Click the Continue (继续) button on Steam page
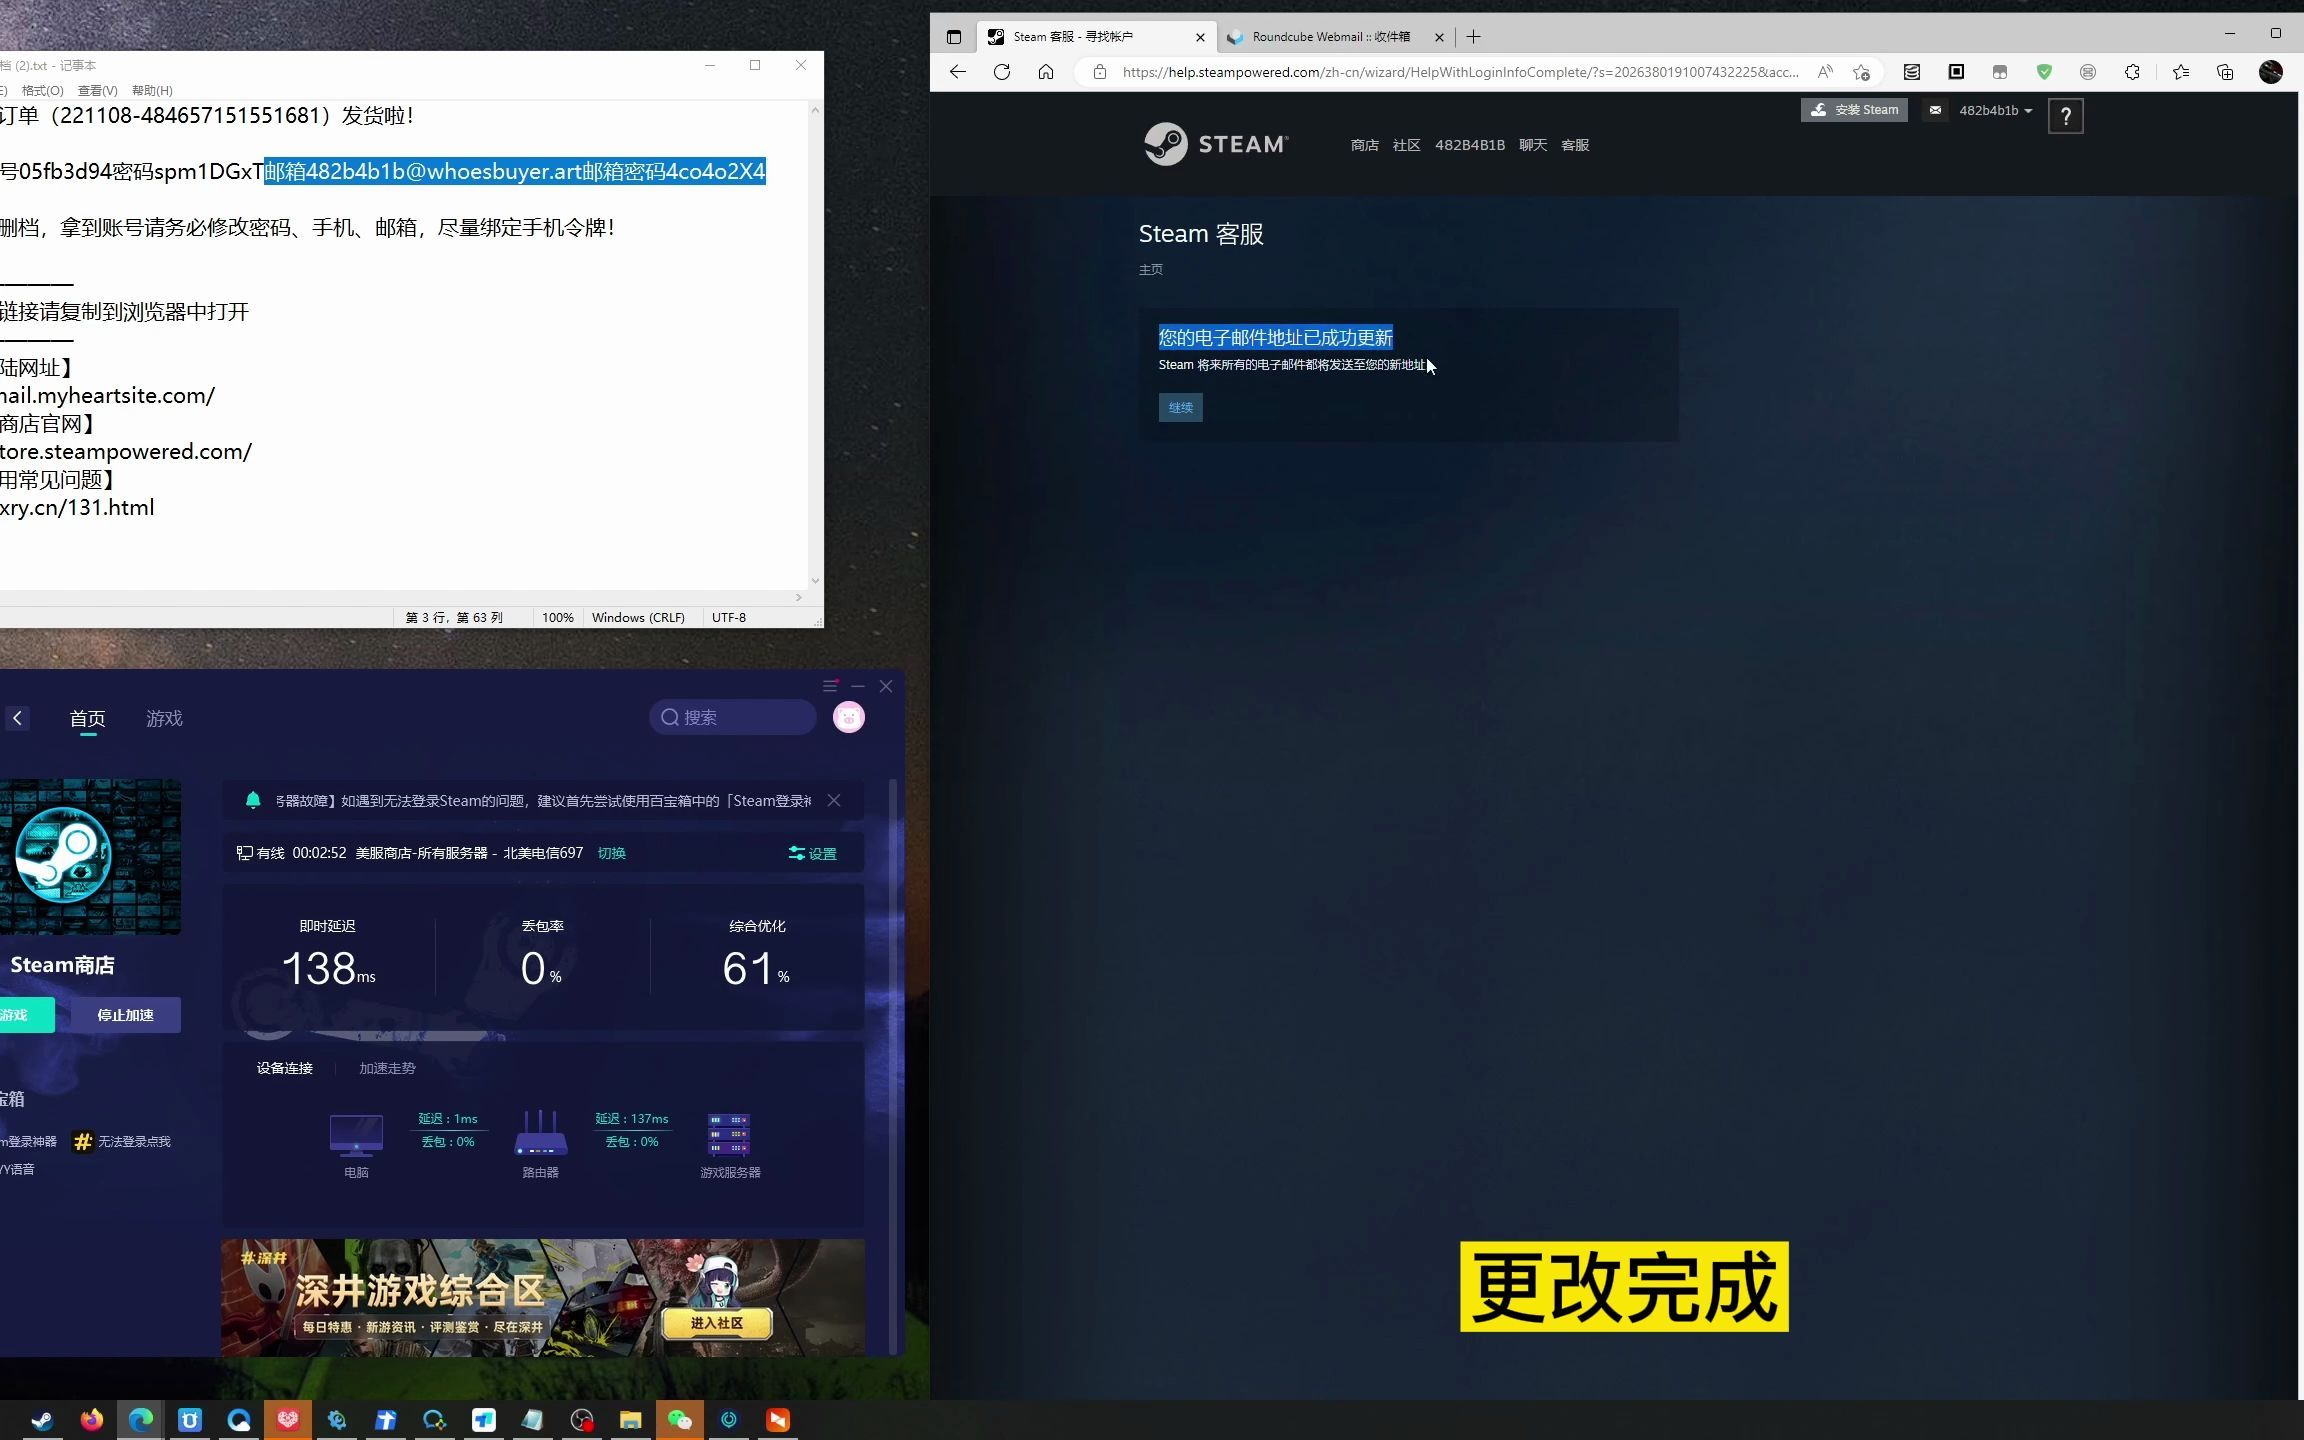Image resolution: width=2304 pixels, height=1440 pixels. pyautogui.click(x=1180, y=407)
